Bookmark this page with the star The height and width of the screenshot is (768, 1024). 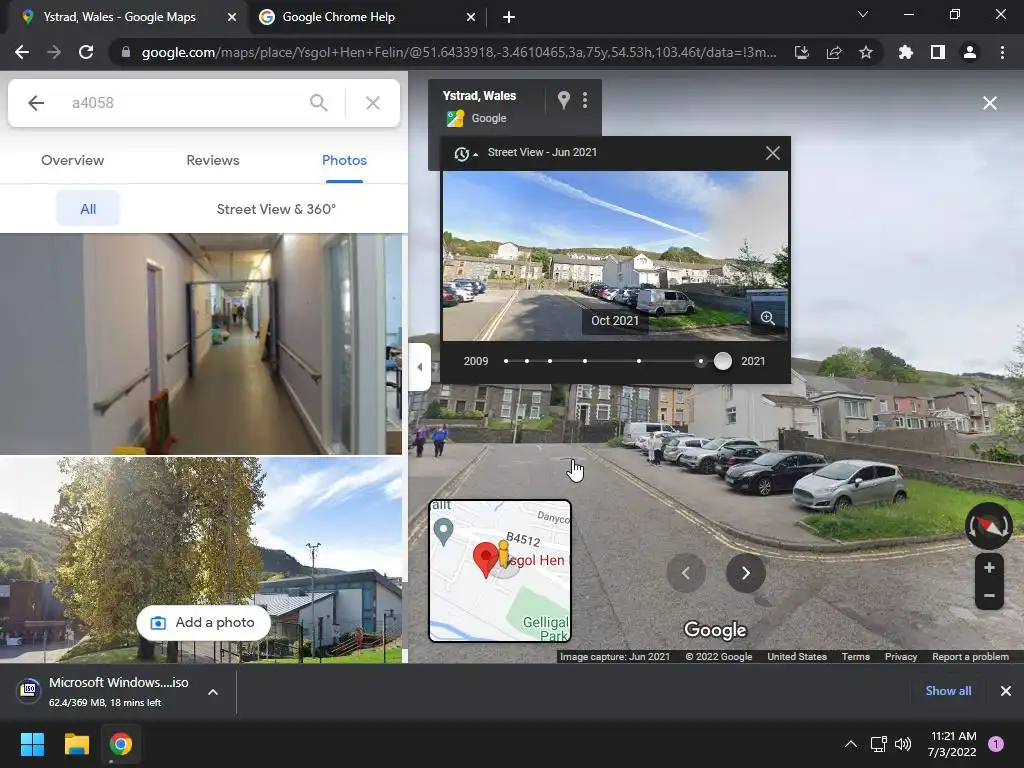click(x=866, y=52)
